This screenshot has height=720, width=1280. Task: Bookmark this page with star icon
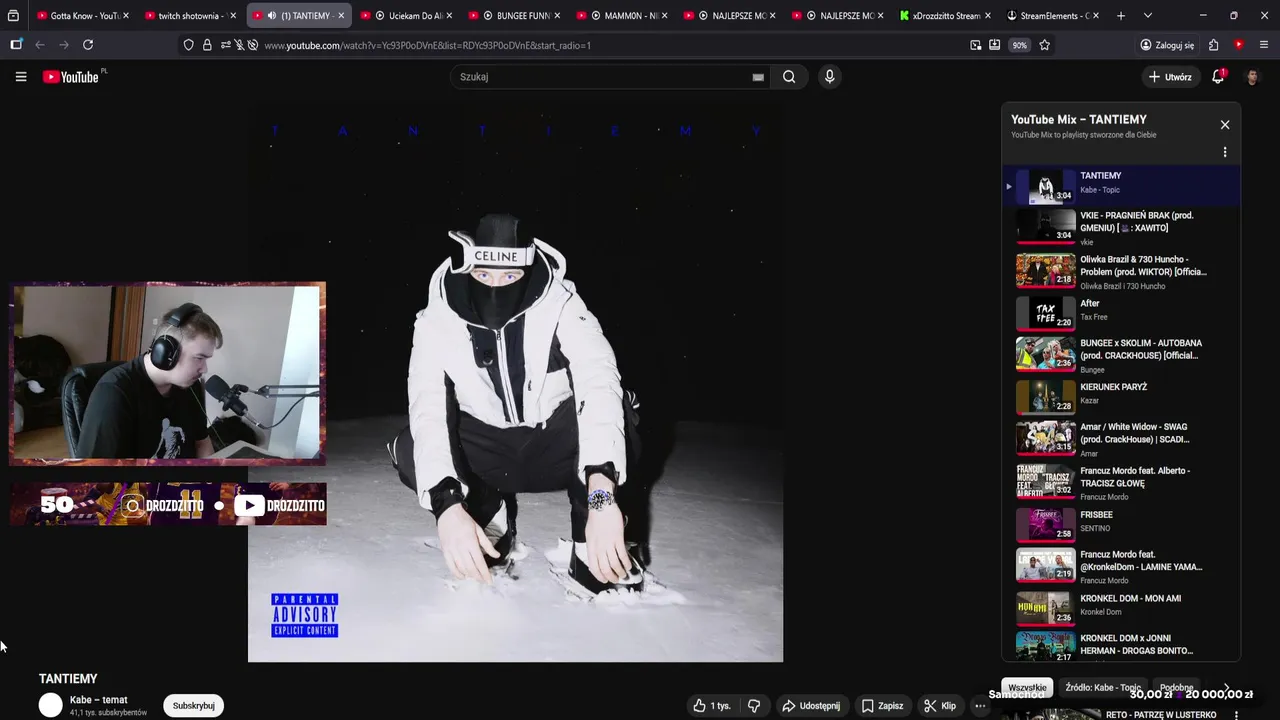coord(1045,45)
